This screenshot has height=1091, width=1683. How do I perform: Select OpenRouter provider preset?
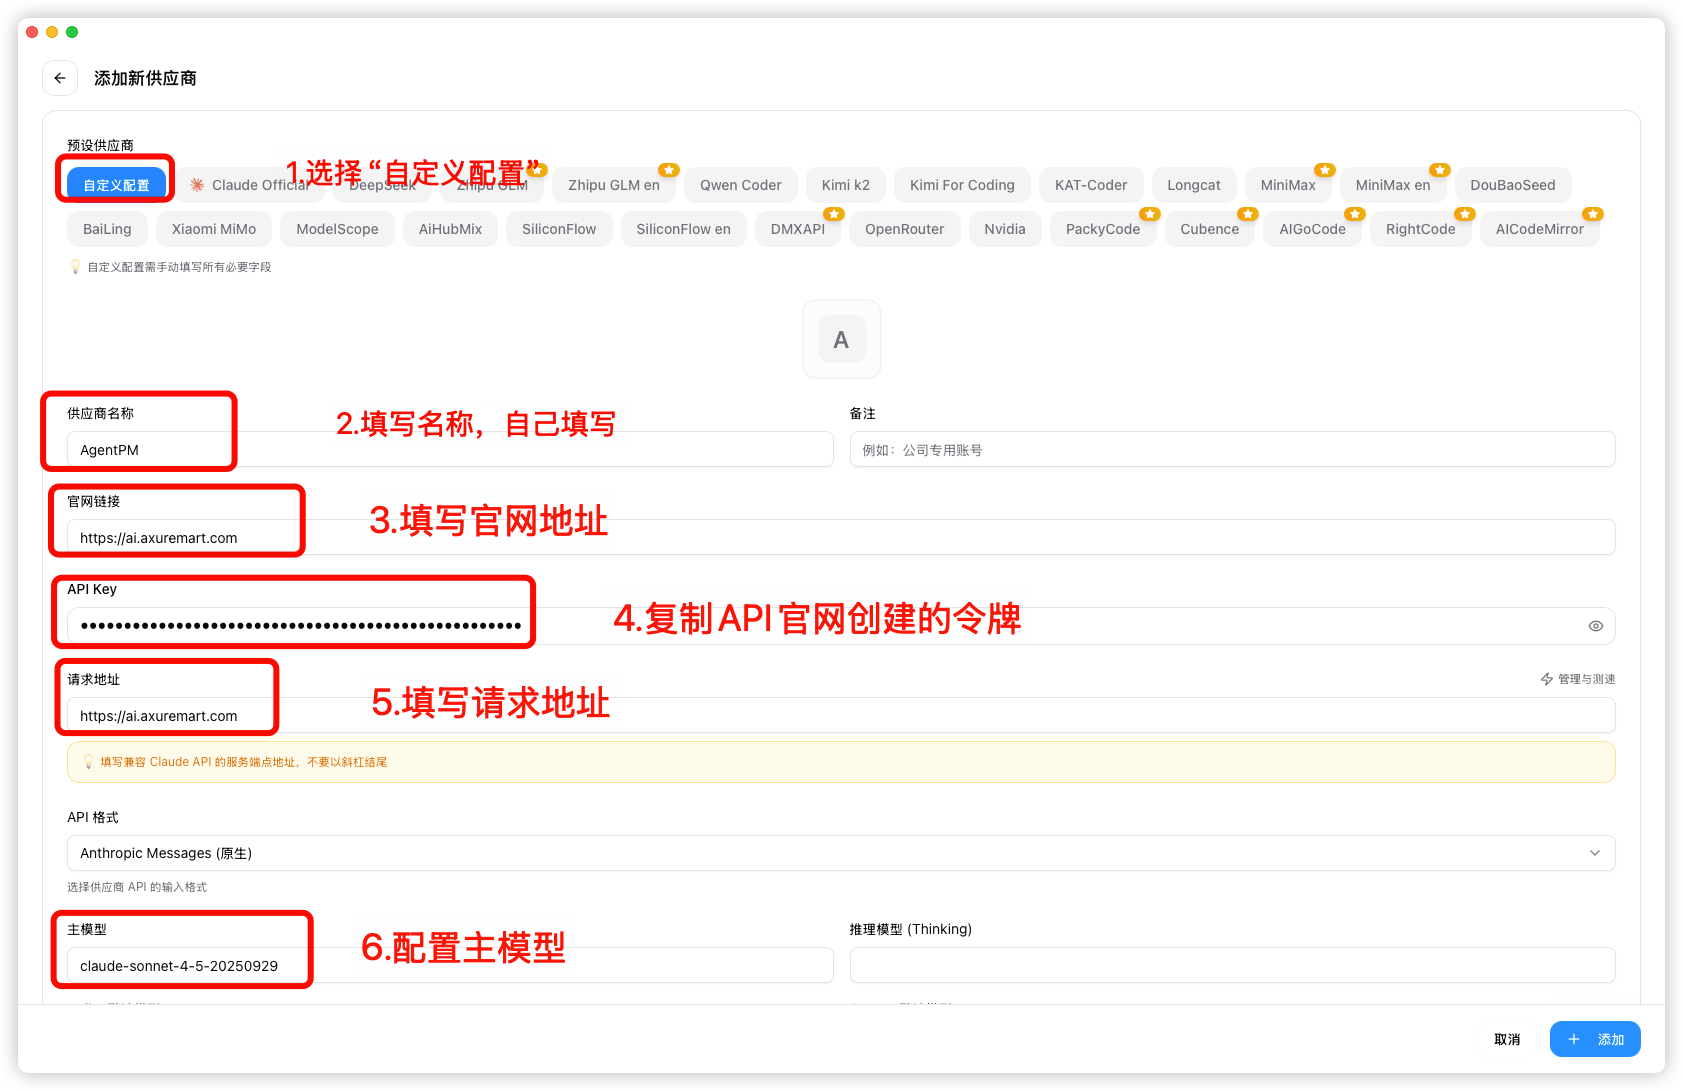(x=905, y=229)
